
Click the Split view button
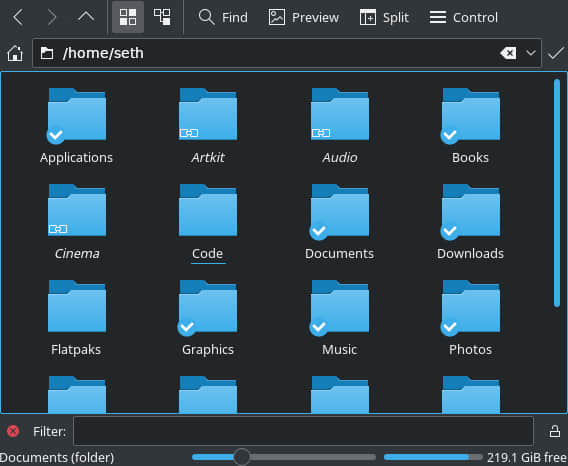coord(384,17)
